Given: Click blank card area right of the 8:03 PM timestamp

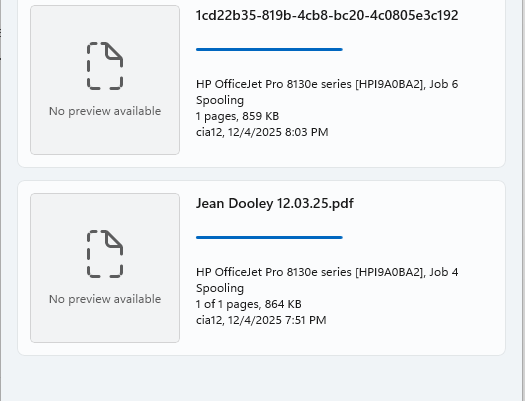Looking at the screenshot, I should 415,132.
